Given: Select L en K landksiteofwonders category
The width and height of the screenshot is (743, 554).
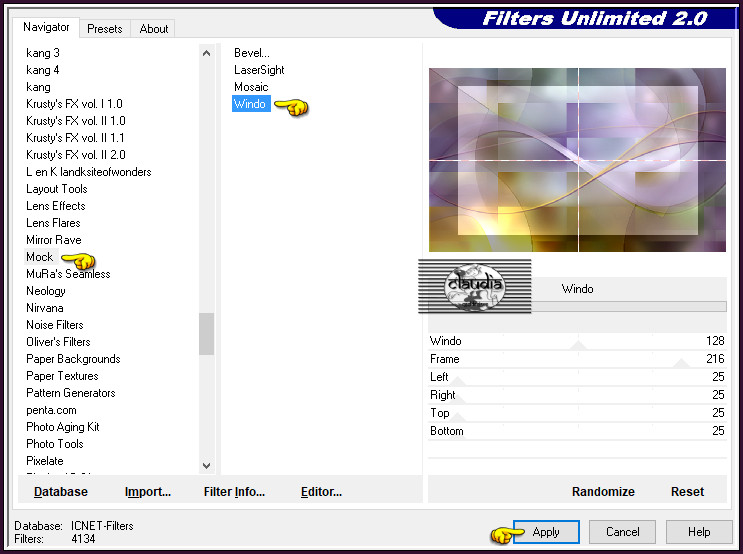Looking at the screenshot, I should 89,172.
